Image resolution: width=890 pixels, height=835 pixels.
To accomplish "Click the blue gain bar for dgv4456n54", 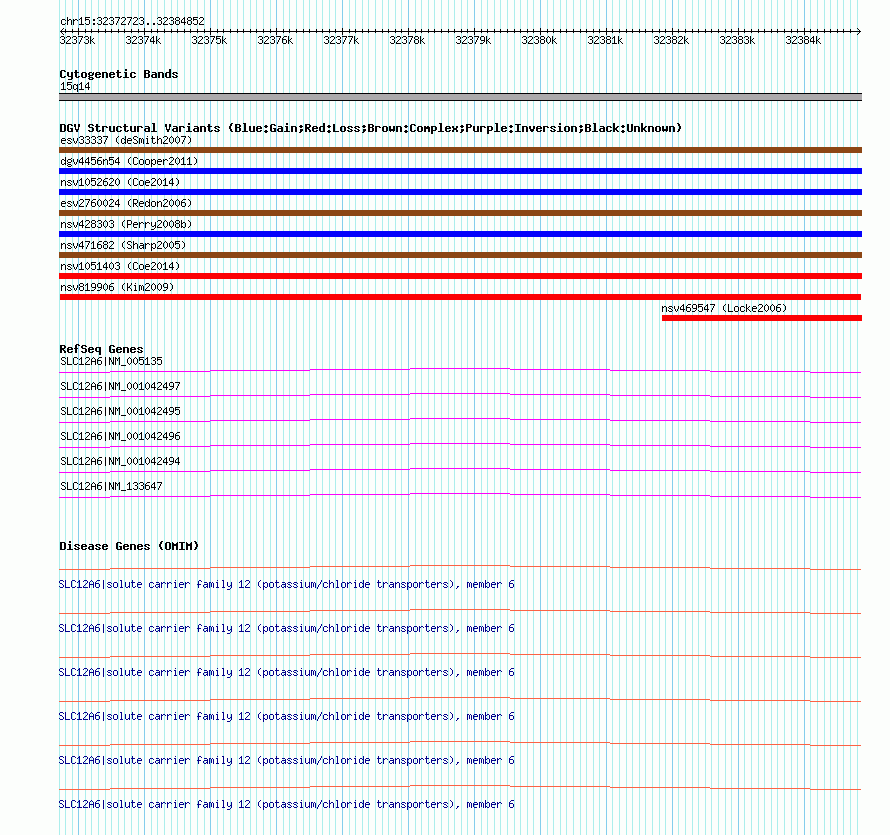I will [x=460, y=171].
